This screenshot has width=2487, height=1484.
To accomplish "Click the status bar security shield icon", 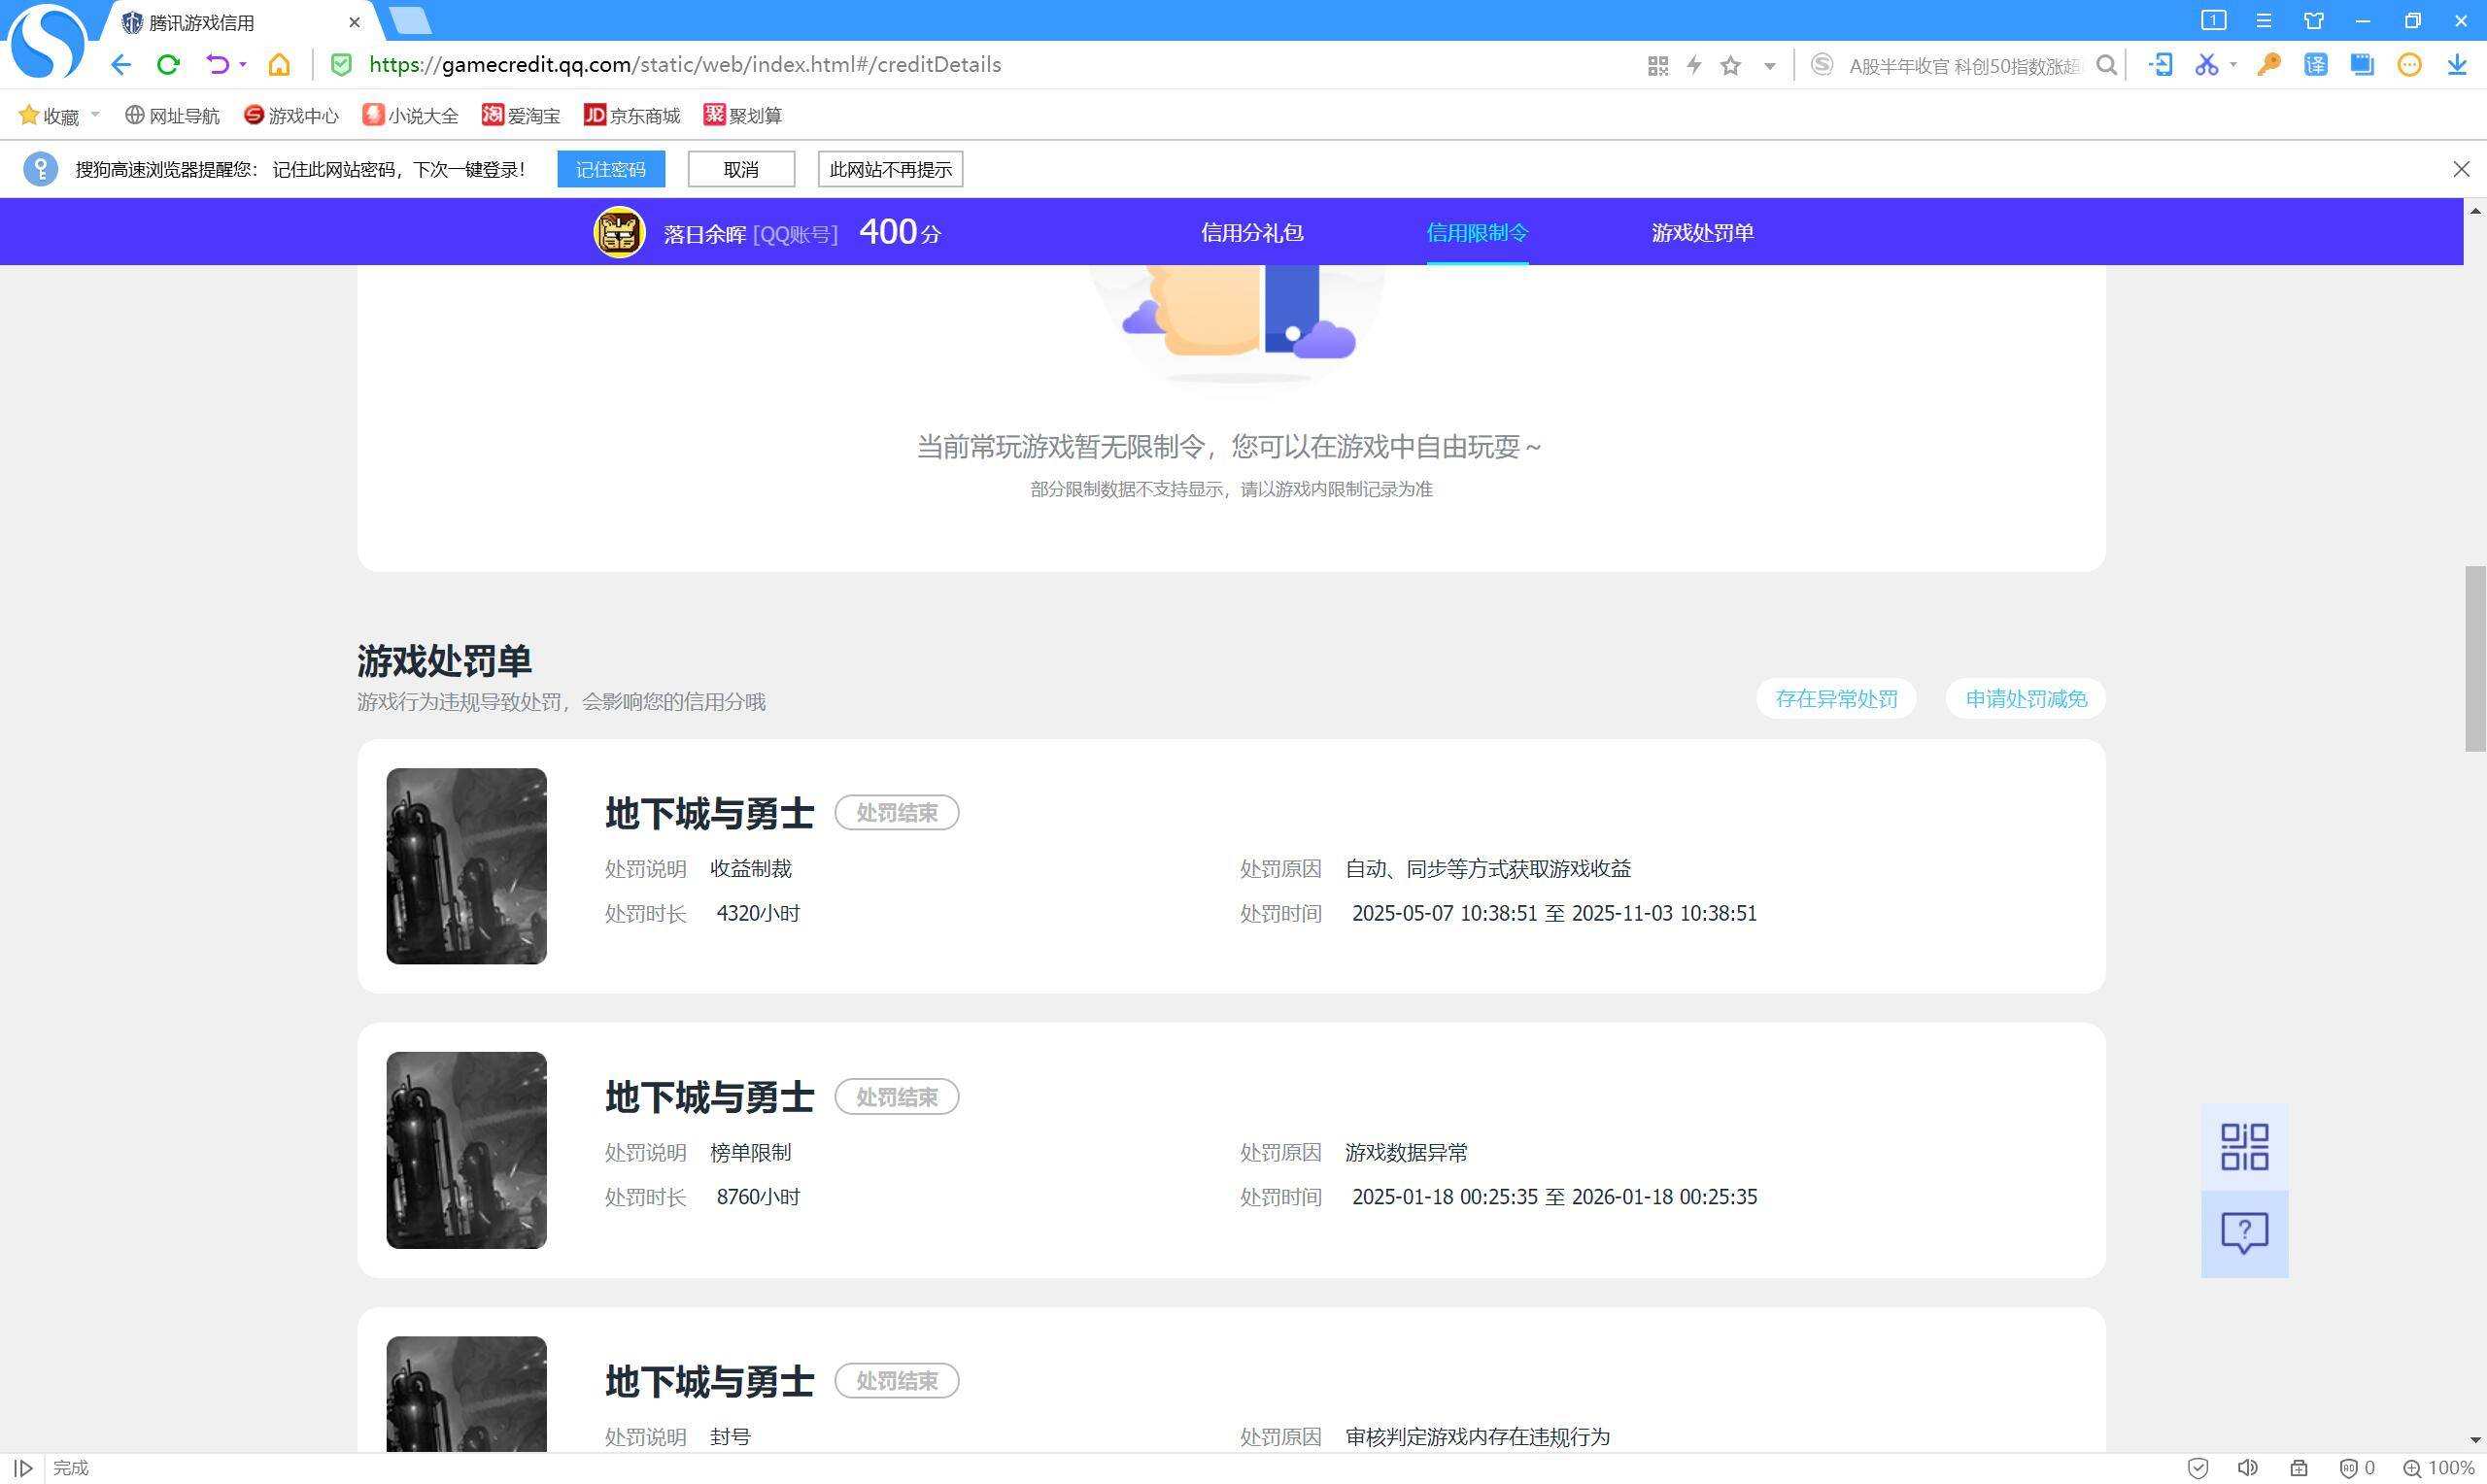I will click(2198, 1468).
